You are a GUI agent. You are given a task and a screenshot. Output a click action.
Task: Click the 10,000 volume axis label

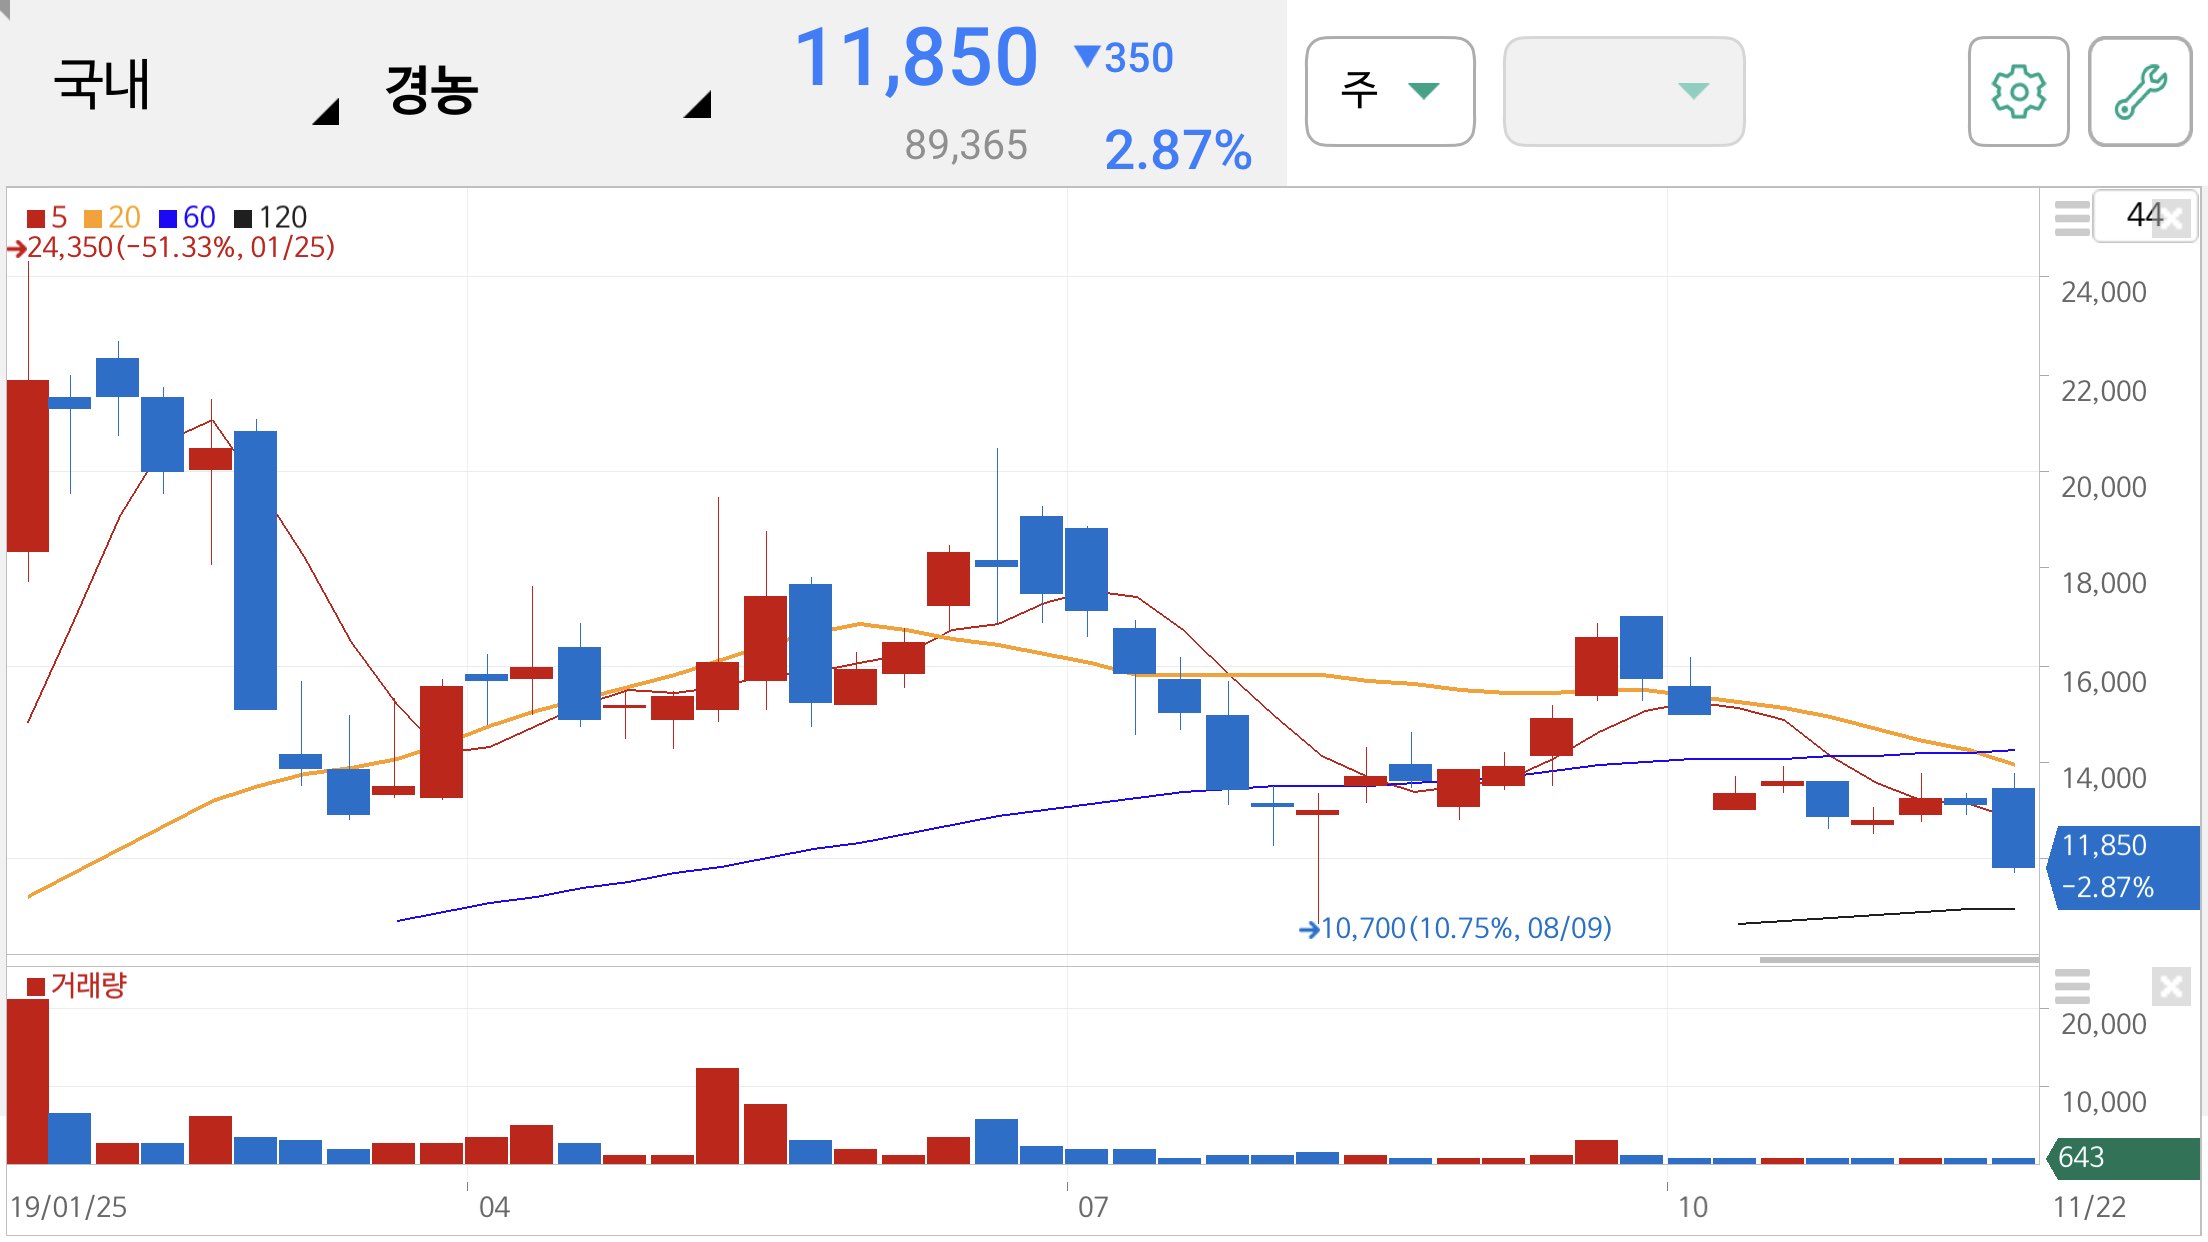(2104, 1102)
